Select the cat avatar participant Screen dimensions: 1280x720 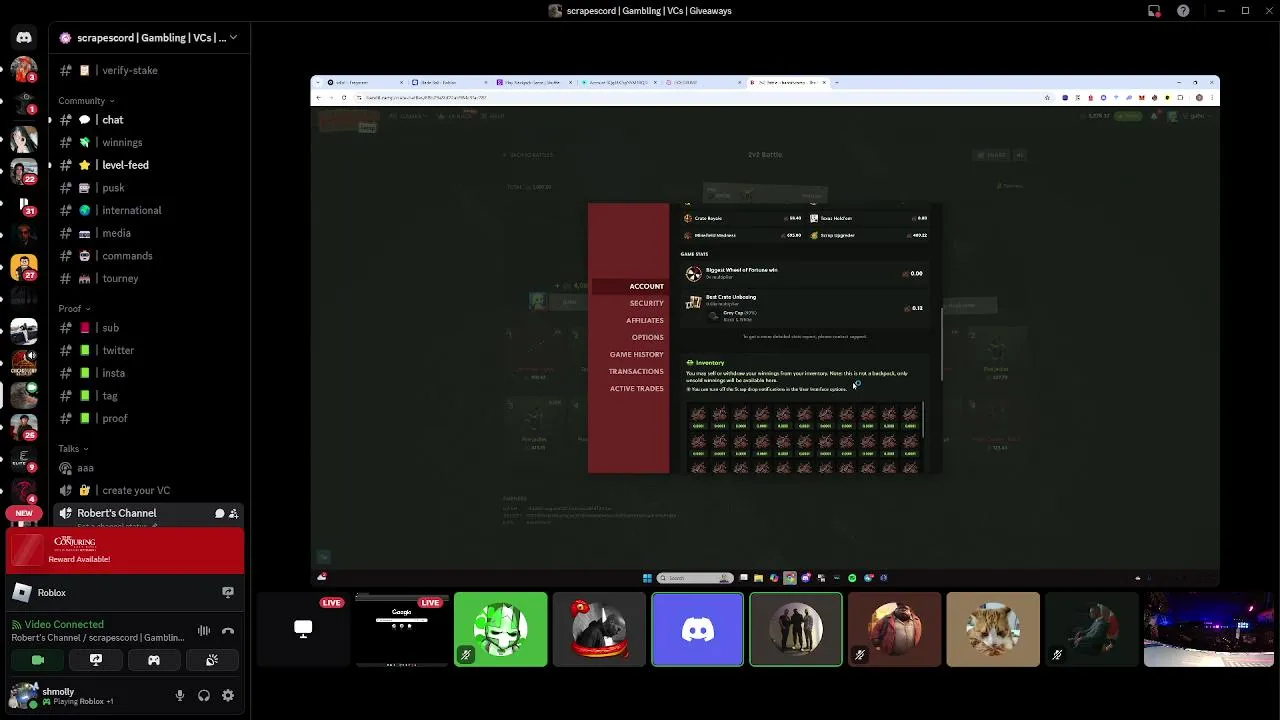pyautogui.click(x=993, y=629)
